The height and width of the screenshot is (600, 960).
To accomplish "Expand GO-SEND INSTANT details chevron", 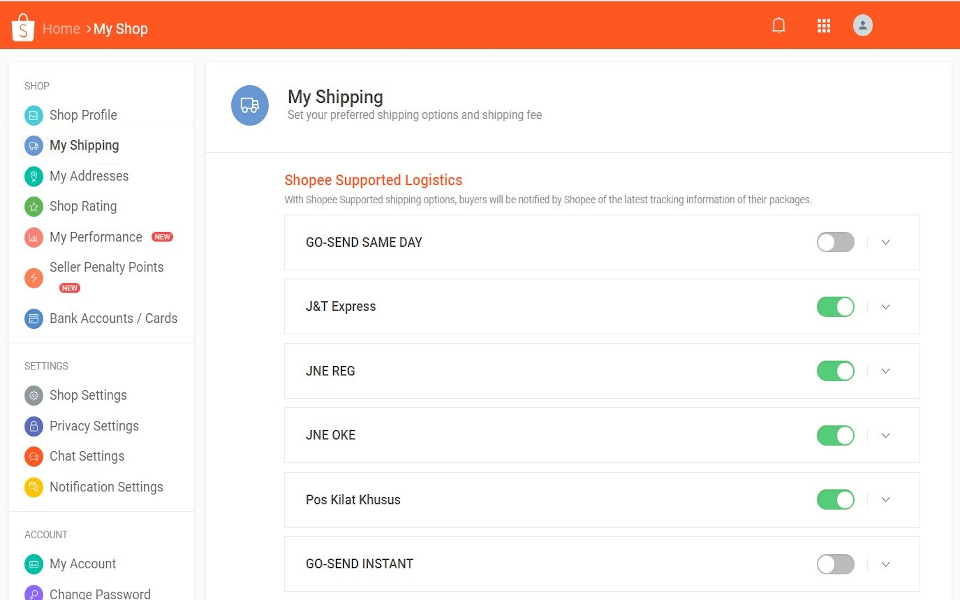I will coord(885,564).
